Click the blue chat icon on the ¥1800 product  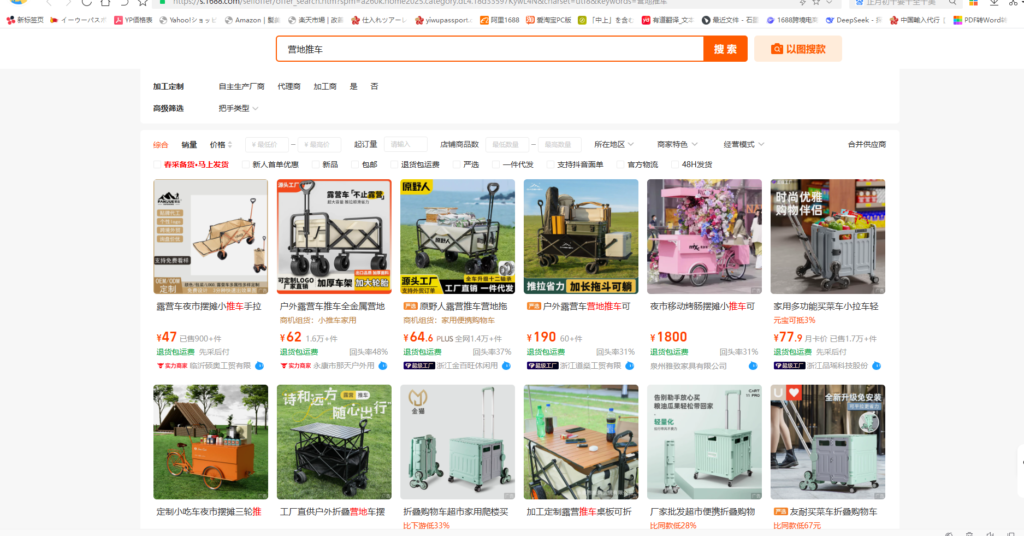(752, 366)
